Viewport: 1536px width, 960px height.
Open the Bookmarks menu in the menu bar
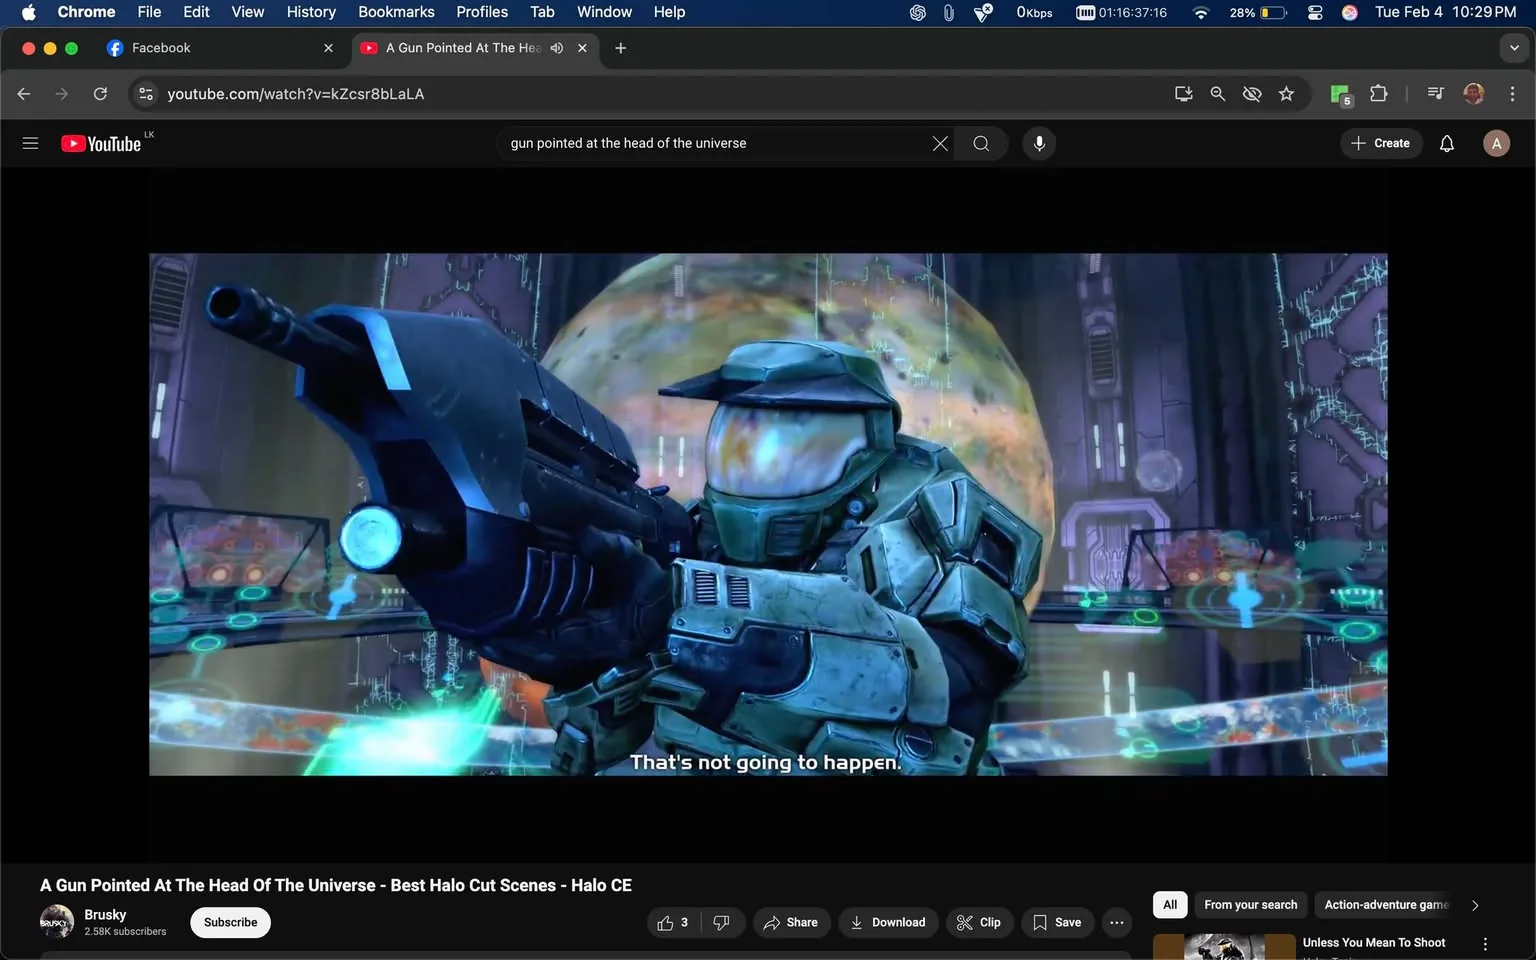click(396, 11)
